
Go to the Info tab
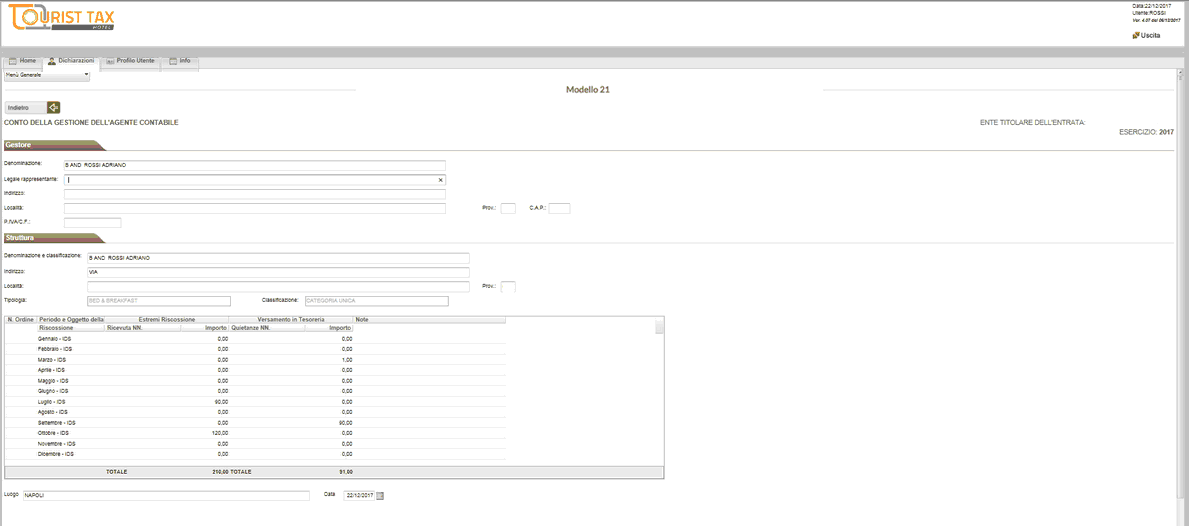(x=180, y=61)
